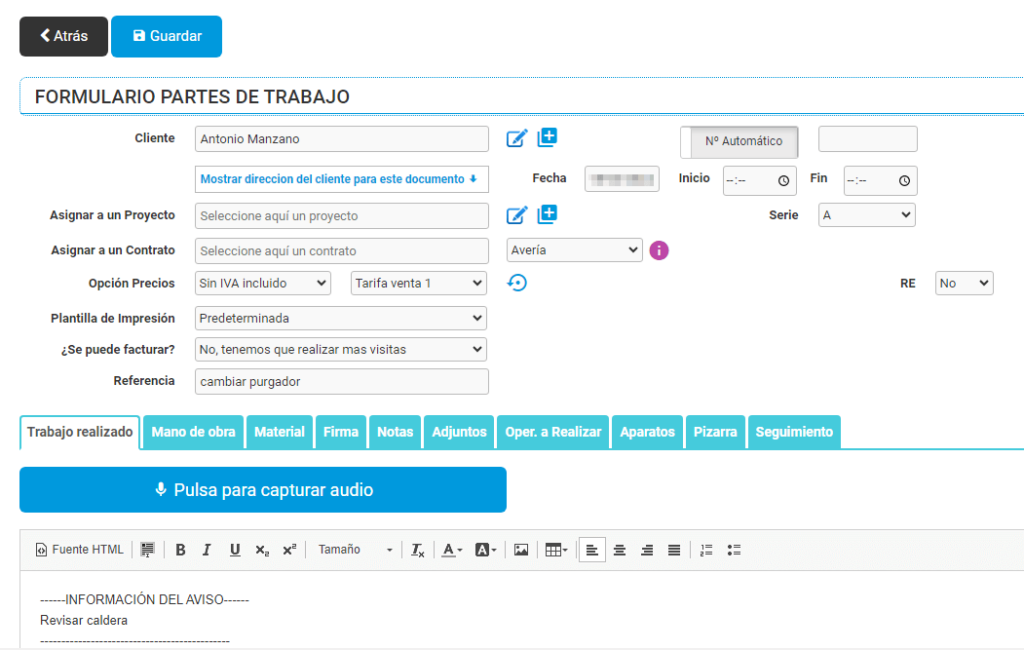Screen dimensions: 1024x650
Task: Click the add new project icon
Action: tap(547, 214)
